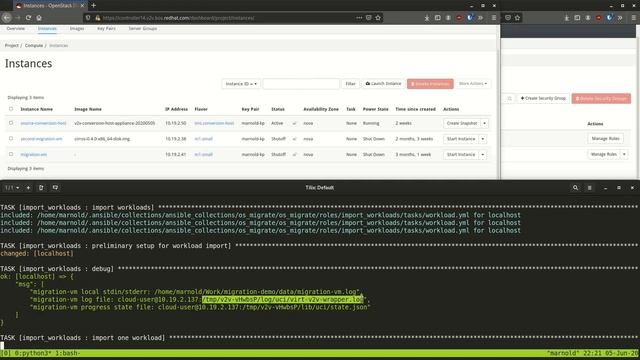This screenshot has height=360, width=640.
Task: Click Tilix add terminal right icon
Action: (41, 187)
